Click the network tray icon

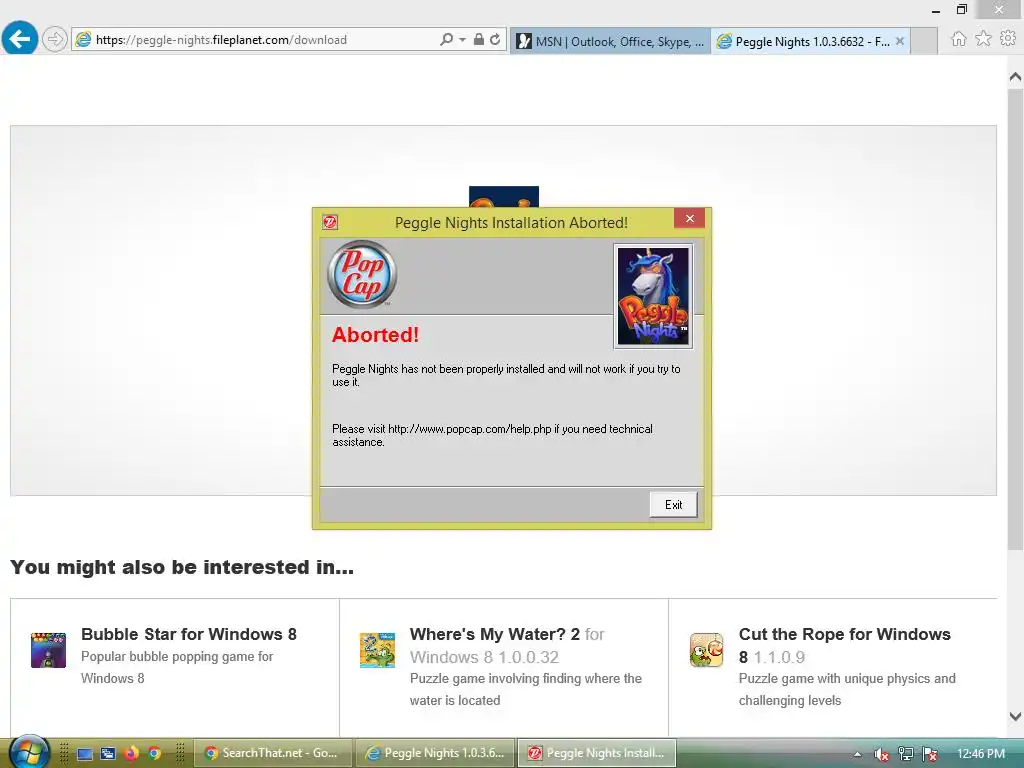click(906, 754)
